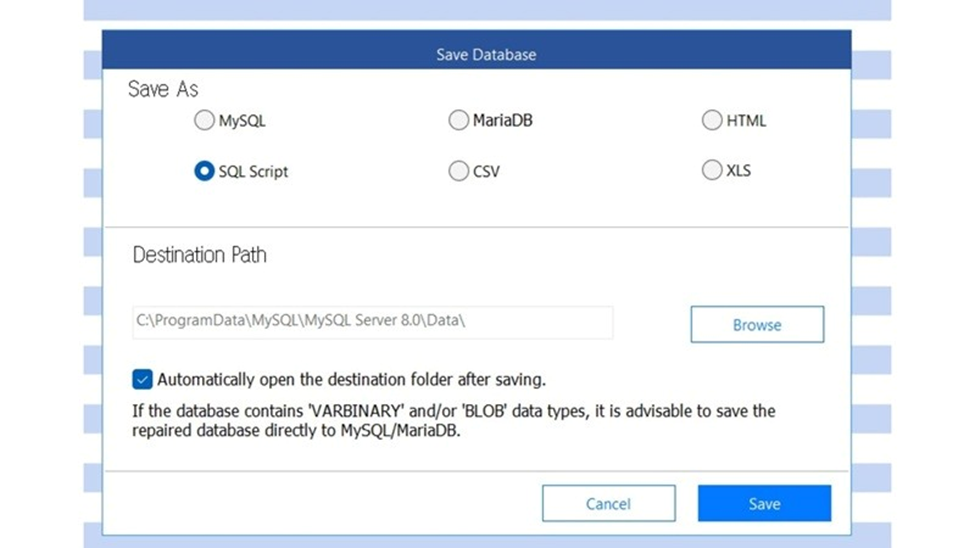Choose the CSV radio option

click(458, 171)
